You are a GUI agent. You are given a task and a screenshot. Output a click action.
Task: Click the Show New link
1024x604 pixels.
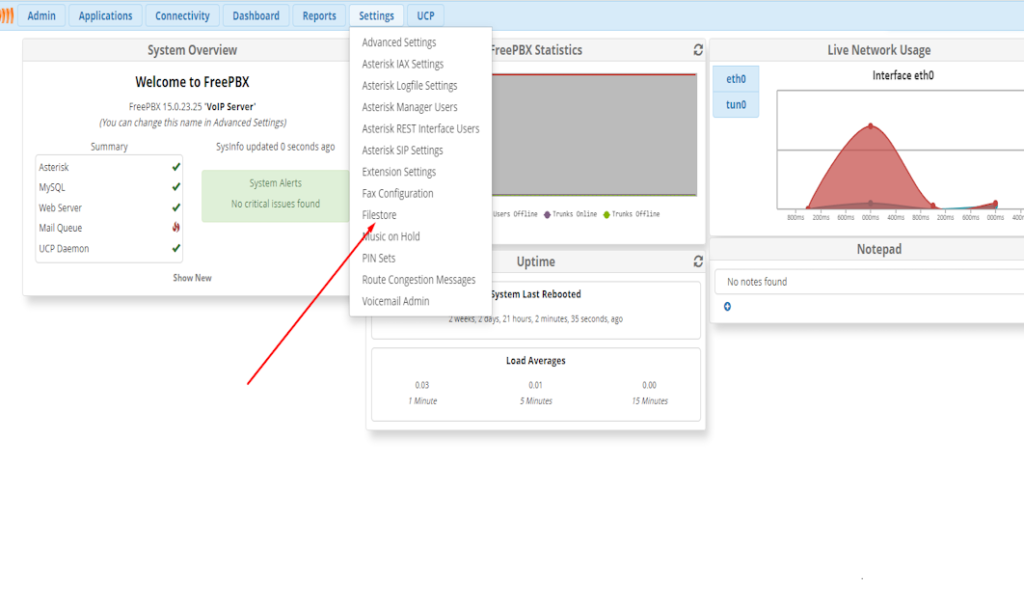[192, 278]
